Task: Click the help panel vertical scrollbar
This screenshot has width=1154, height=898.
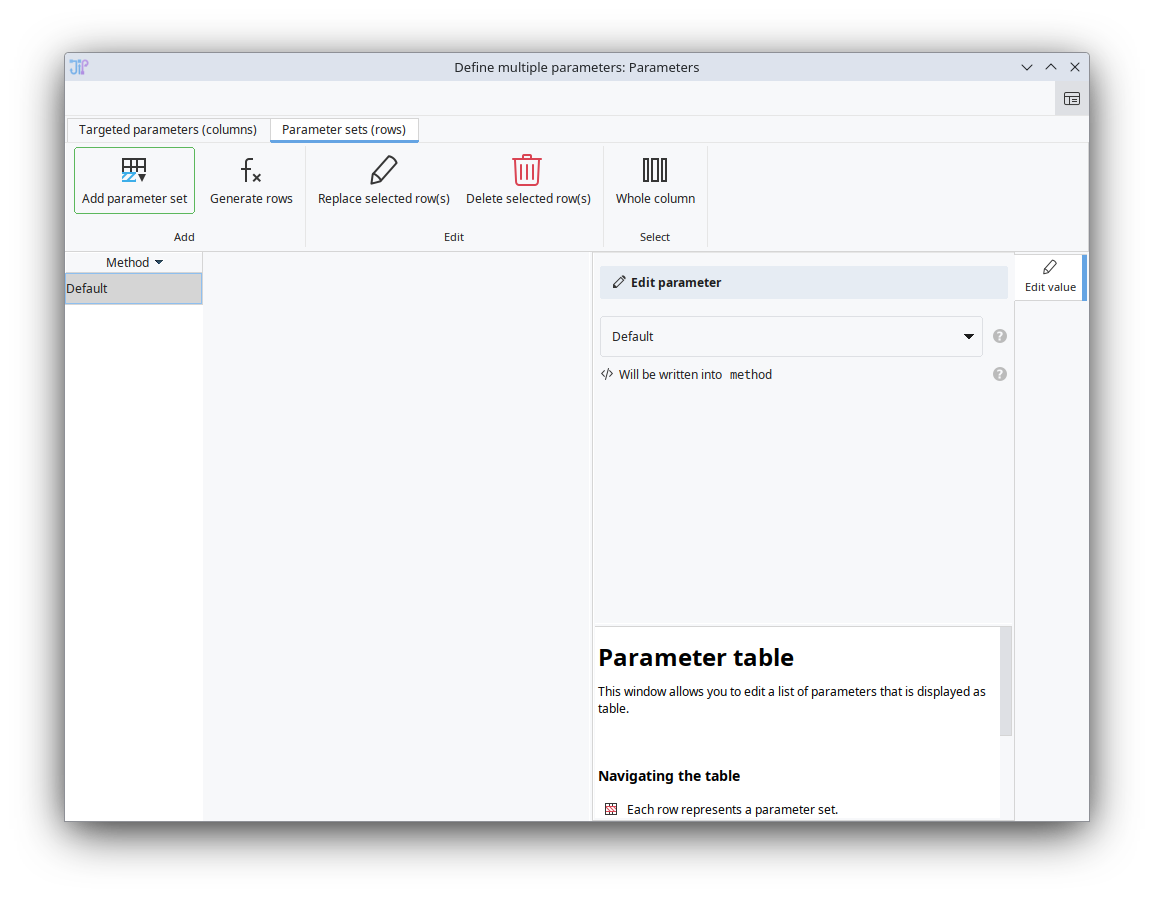Action: [x=1006, y=680]
